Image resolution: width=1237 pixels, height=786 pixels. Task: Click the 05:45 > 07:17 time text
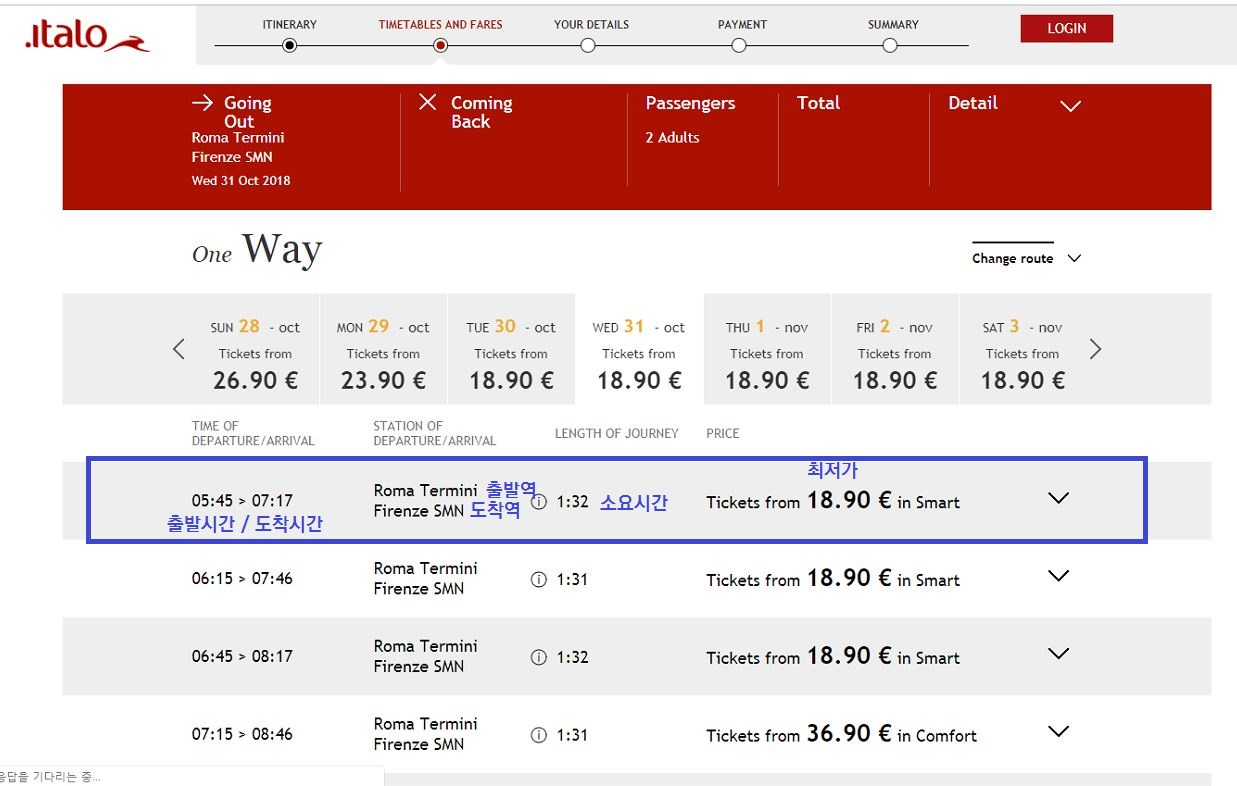click(x=242, y=500)
